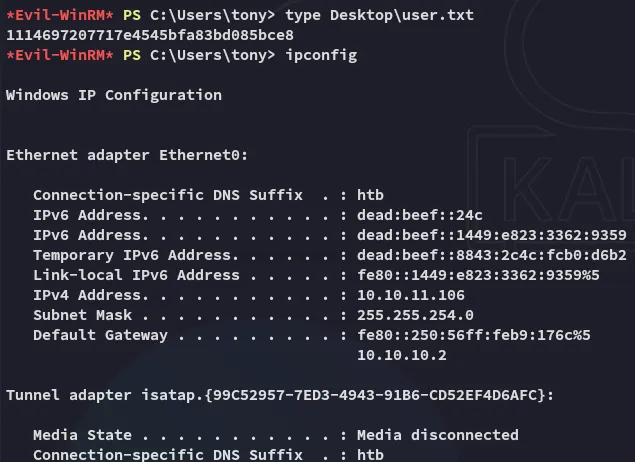Click the second *Evil-WinRM* prompt label
Viewport: 635px width, 462px height.
(x=59, y=55)
